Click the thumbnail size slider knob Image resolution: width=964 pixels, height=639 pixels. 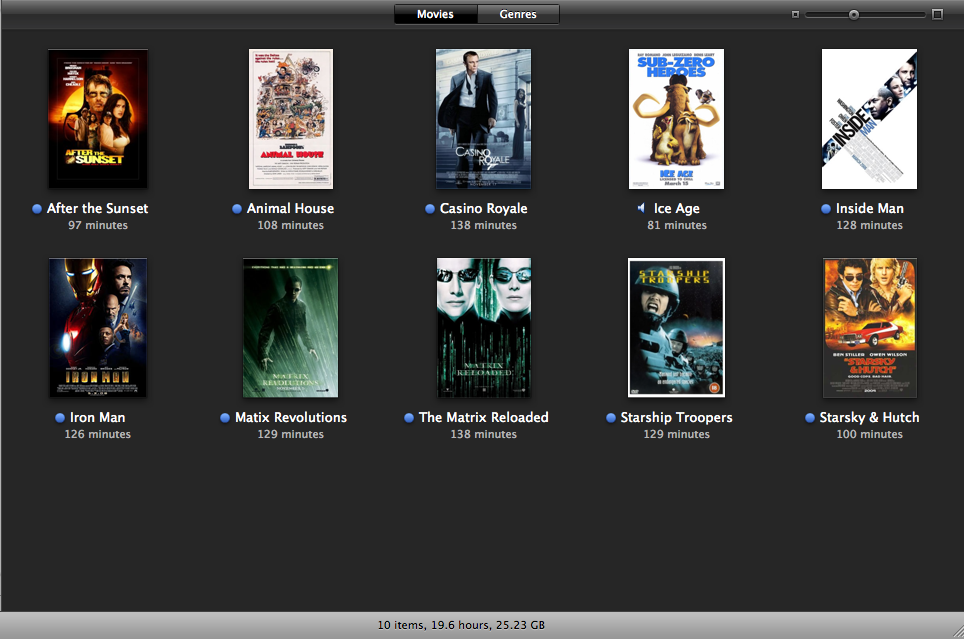tap(853, 15)
